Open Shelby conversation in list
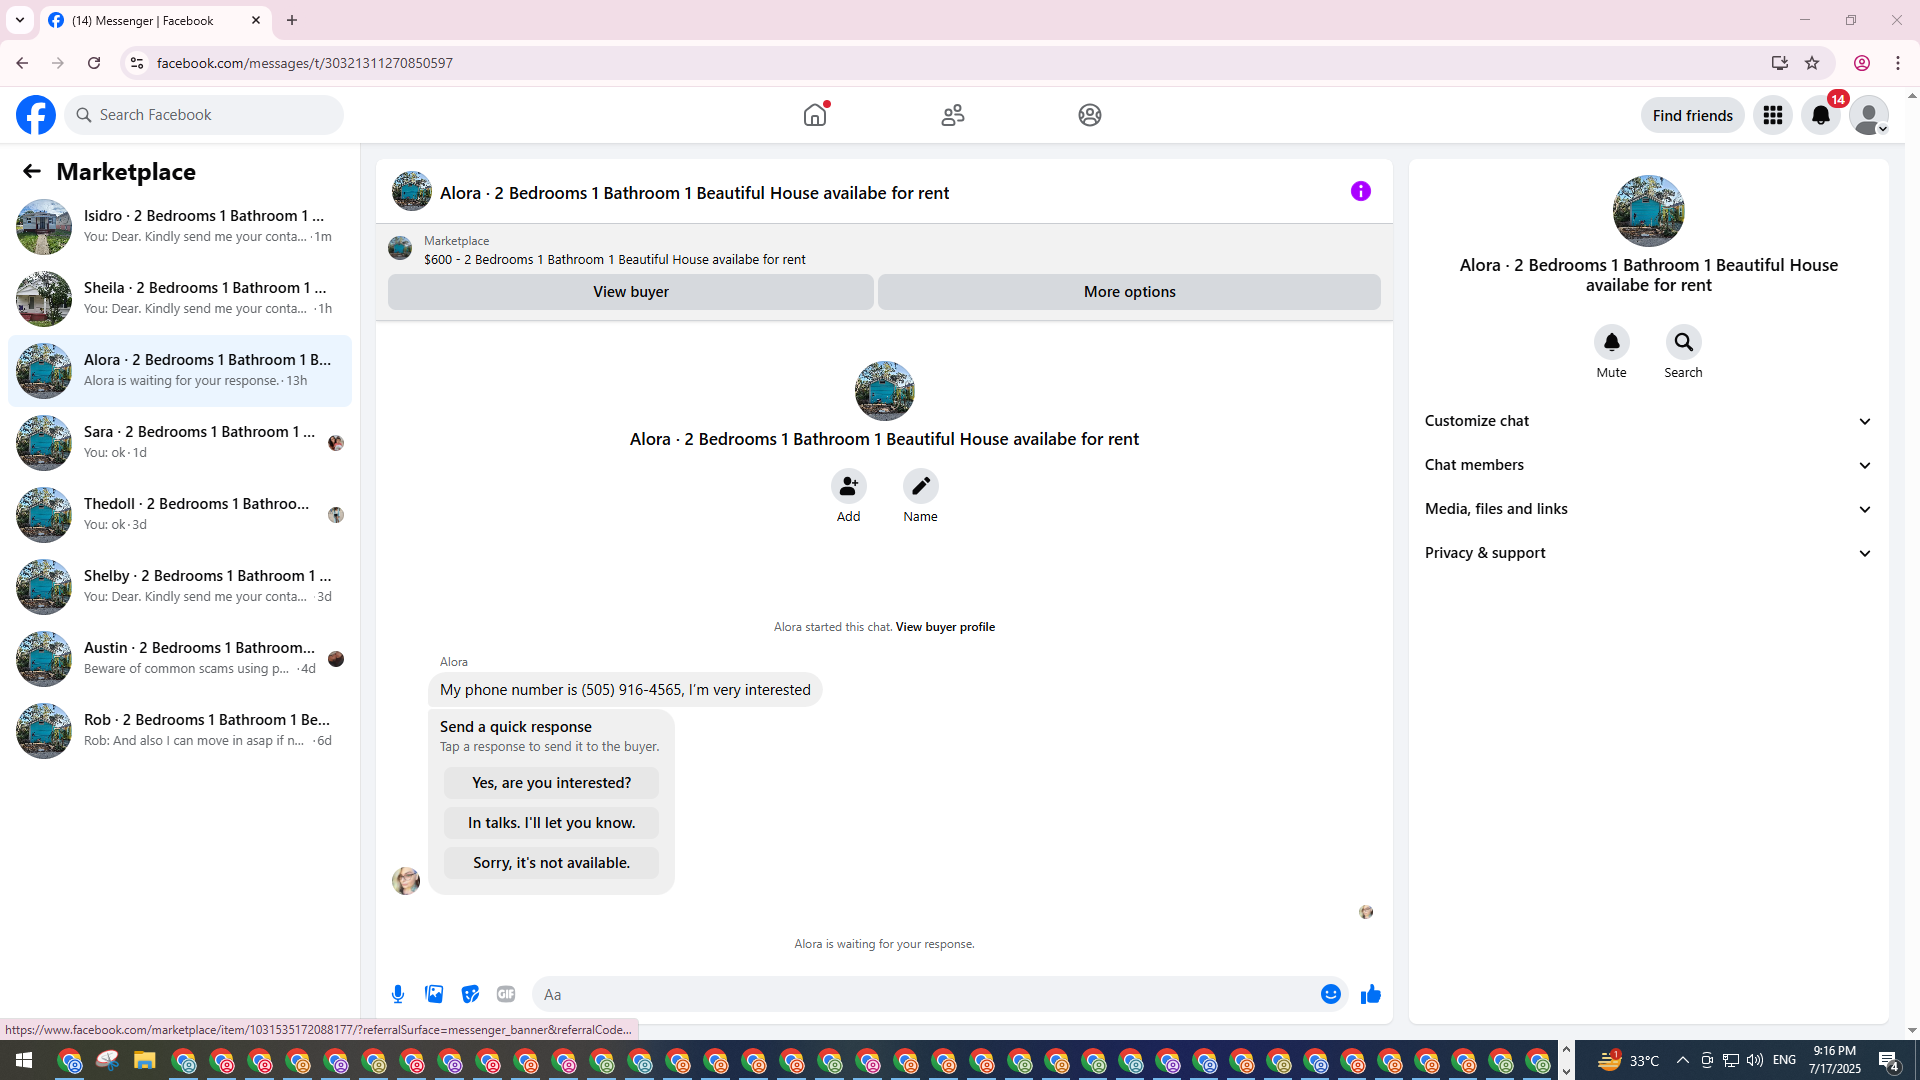Viewport: 1920px width, 1080px height. click(180, 587)
